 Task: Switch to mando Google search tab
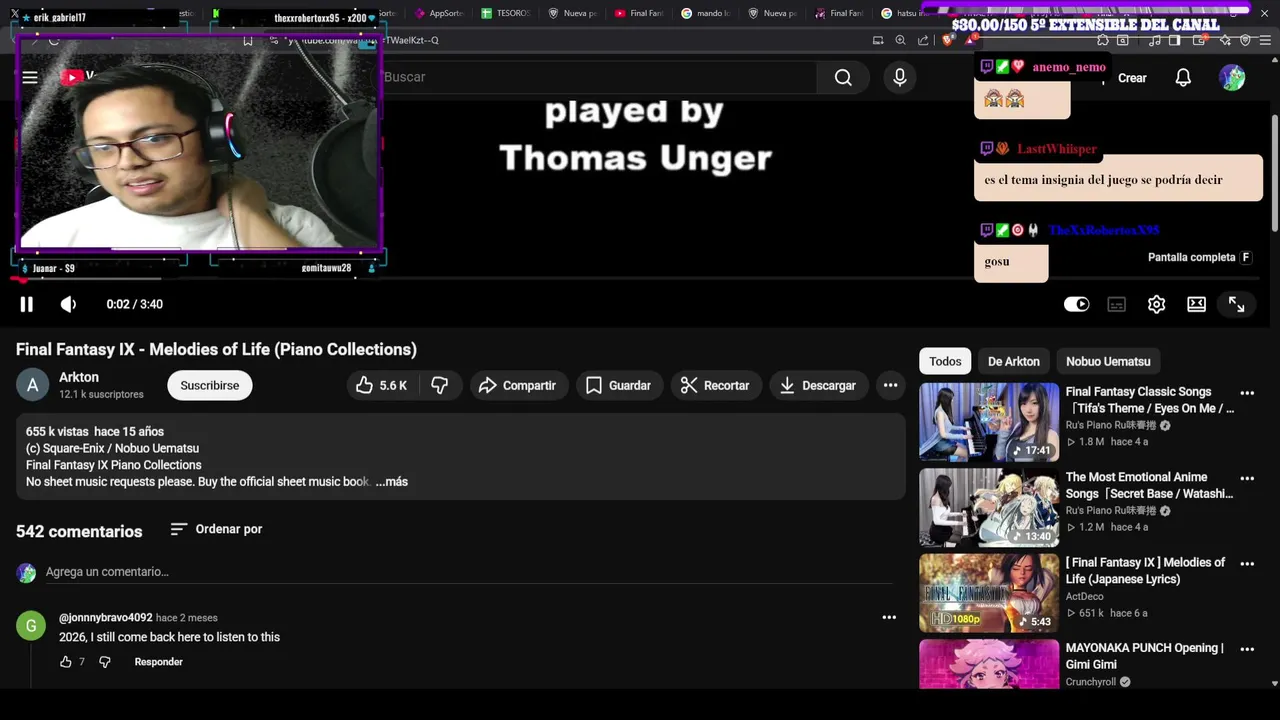705,13
